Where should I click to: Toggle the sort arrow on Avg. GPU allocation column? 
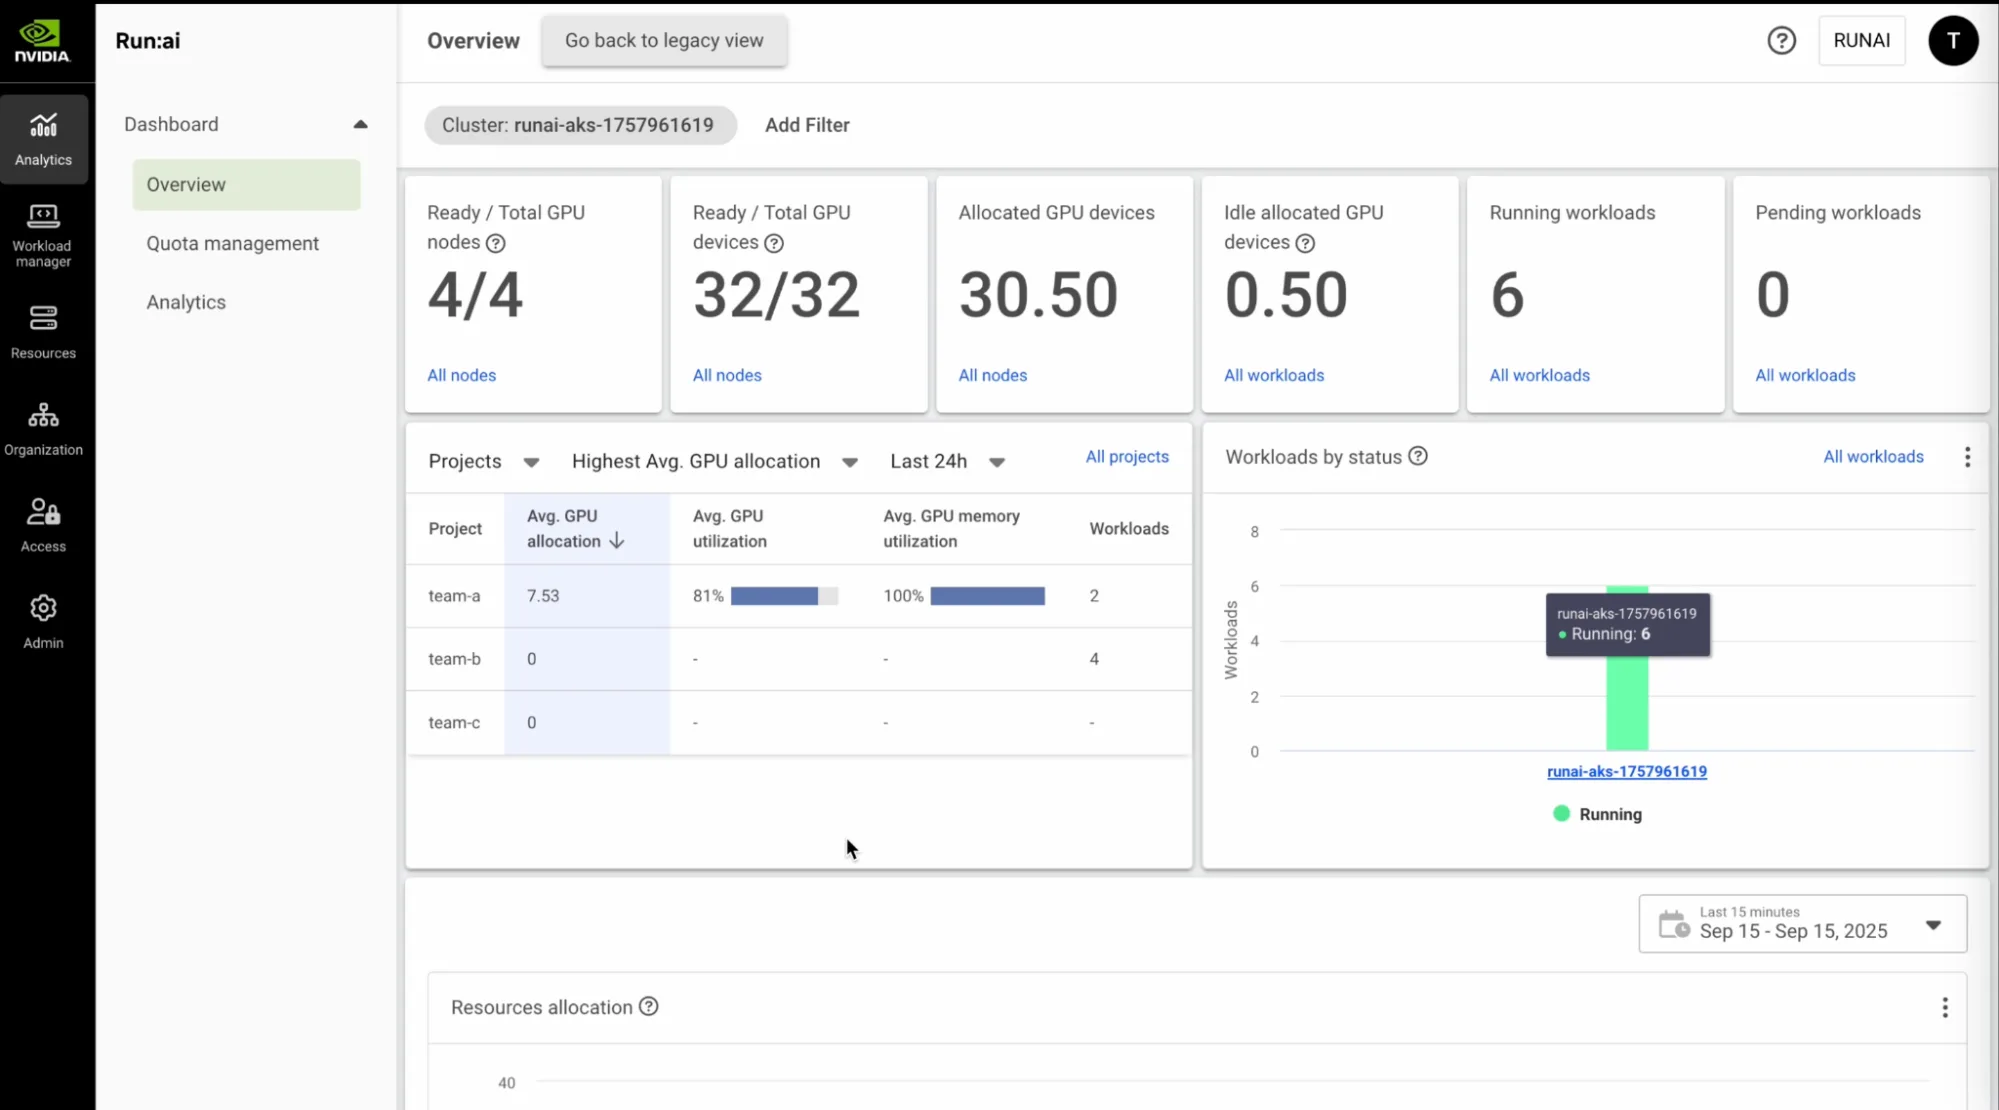pos(617,540)
